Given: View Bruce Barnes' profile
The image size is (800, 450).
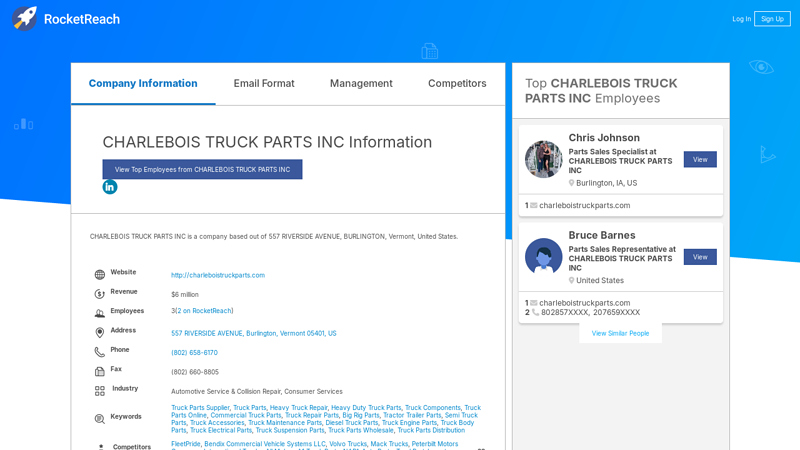Looking at the screenshot, I should (x=700, y=257).
